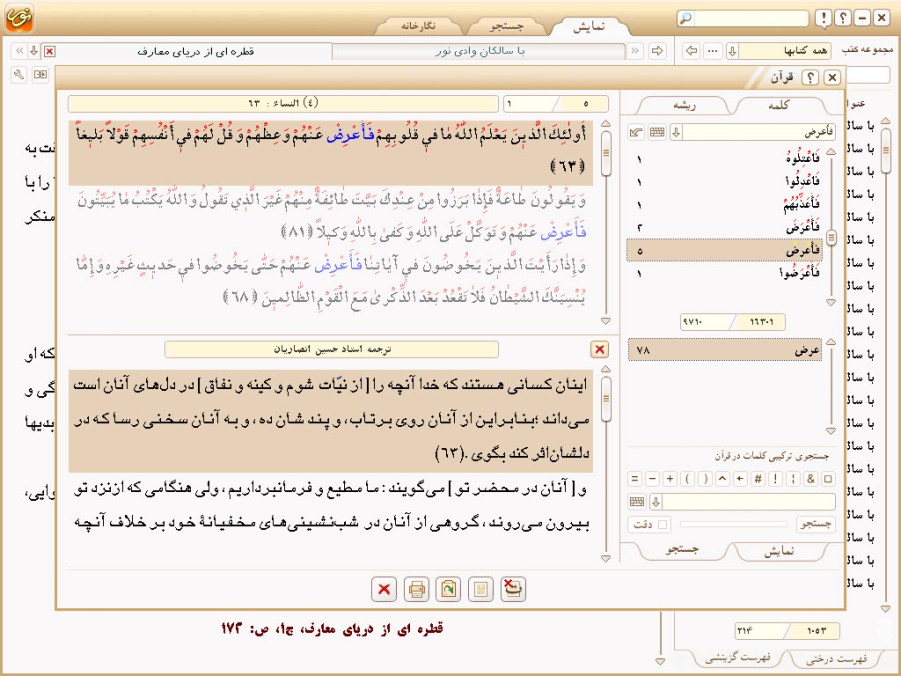901x676 pixels.
Task: Click the page layout icon in bottom toolbar
Action: [x=480, y=589]
